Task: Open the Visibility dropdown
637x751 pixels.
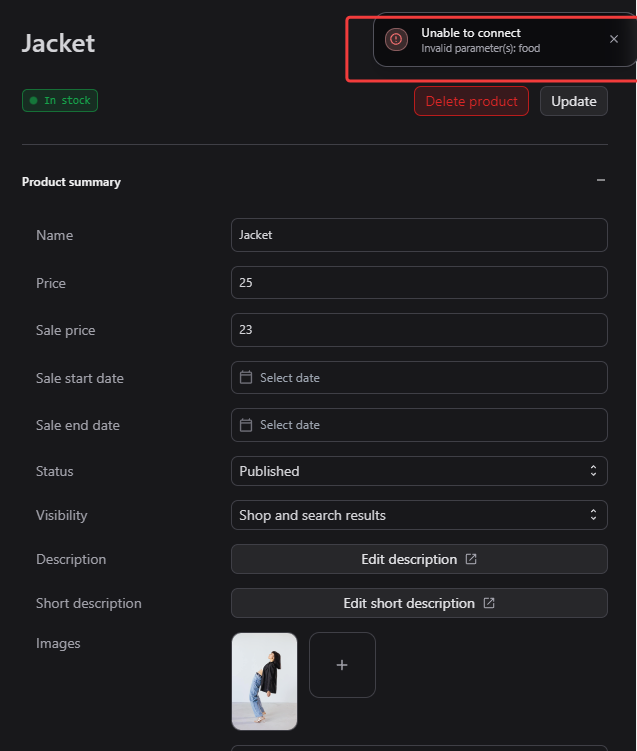Action: coord(419,515)
